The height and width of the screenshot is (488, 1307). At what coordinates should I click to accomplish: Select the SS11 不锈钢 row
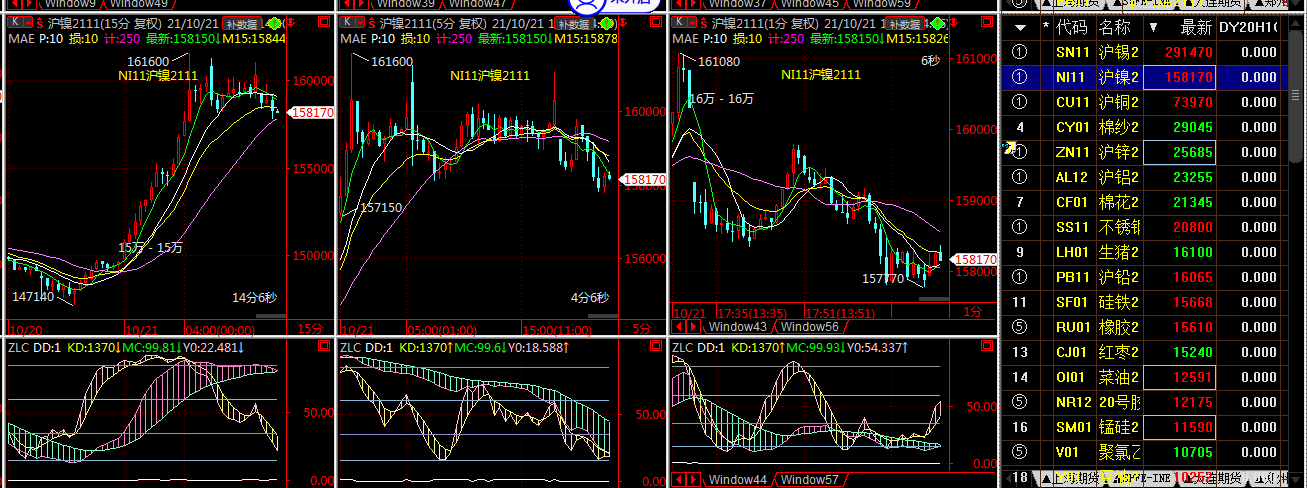coord(1144,227)
